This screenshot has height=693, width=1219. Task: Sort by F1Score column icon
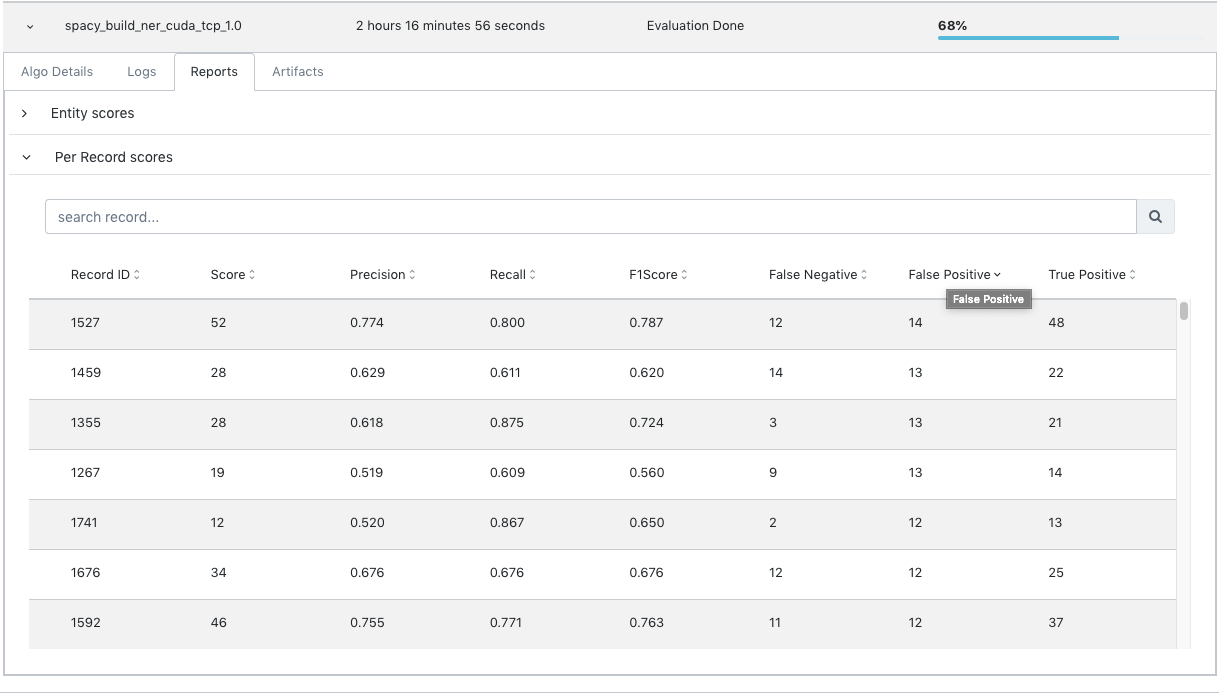pos(684,275)
